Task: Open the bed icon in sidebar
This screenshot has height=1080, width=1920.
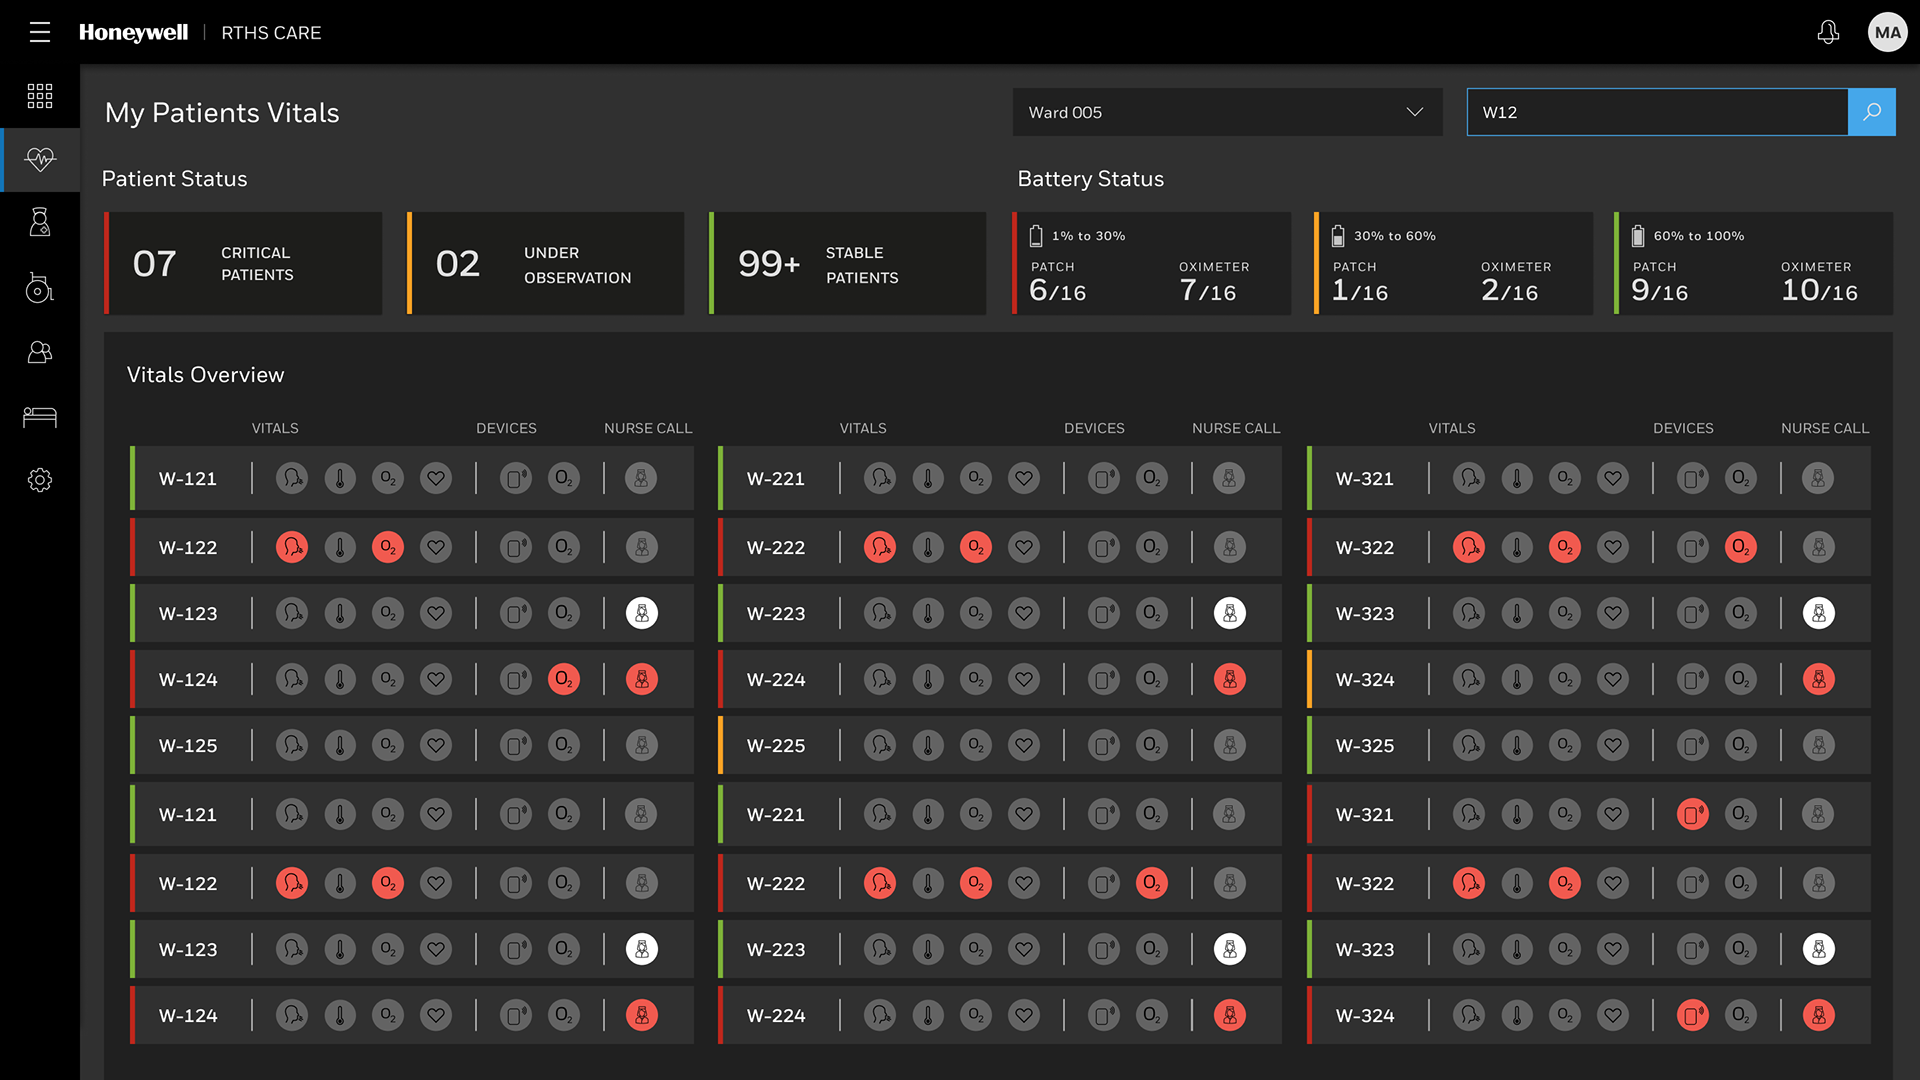Action: [40, 417]
